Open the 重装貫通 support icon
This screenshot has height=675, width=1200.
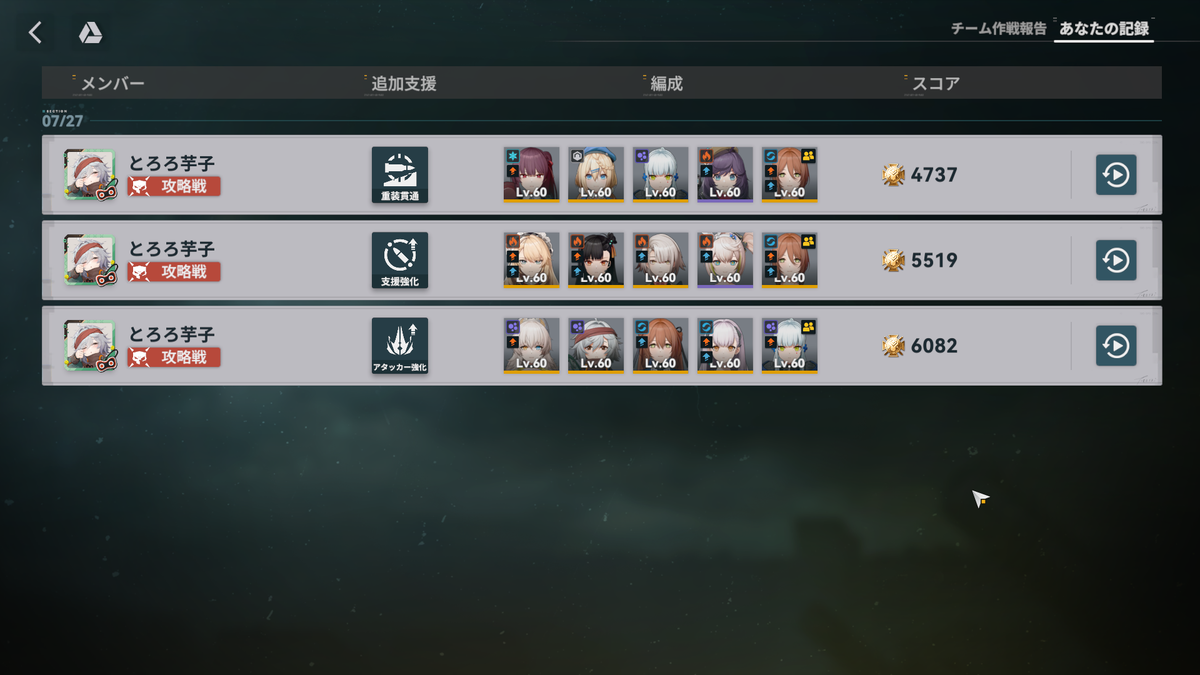[x=400, y=175]
